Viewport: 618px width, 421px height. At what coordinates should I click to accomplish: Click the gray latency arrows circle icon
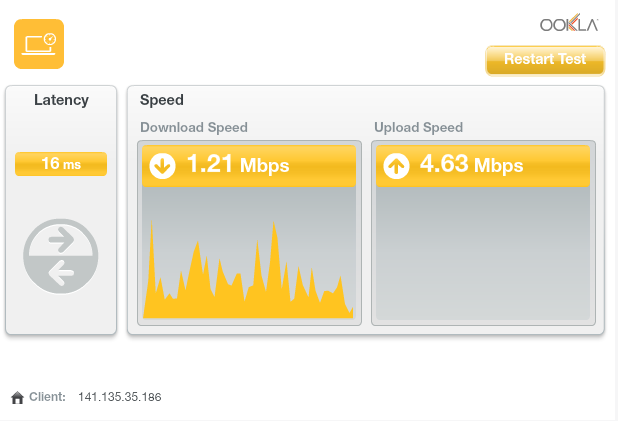point(61,256)
